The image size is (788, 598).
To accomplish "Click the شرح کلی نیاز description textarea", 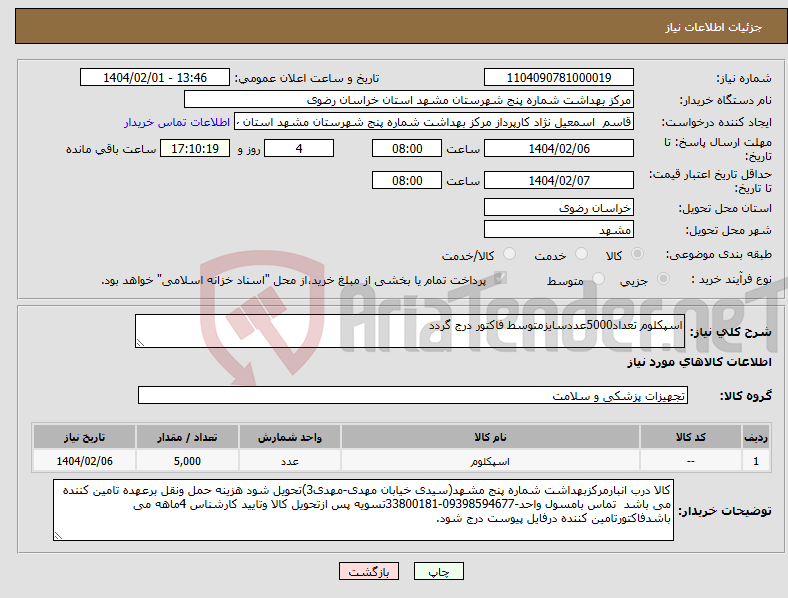I will 410,331.
